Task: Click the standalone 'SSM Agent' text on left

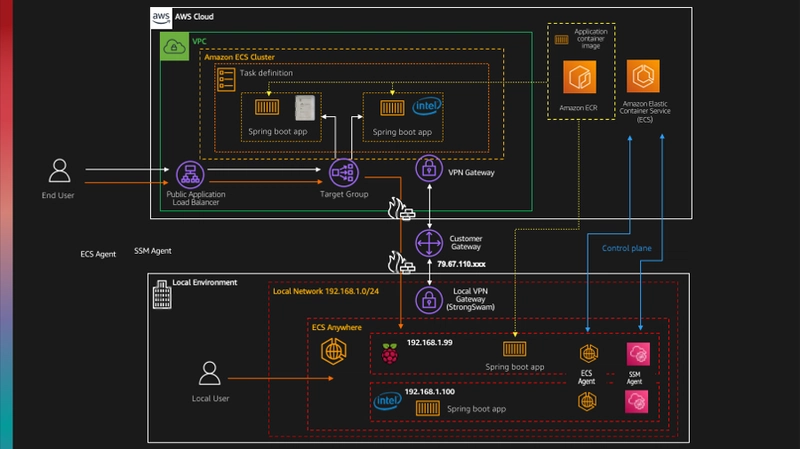Action: tap(153, 251)
